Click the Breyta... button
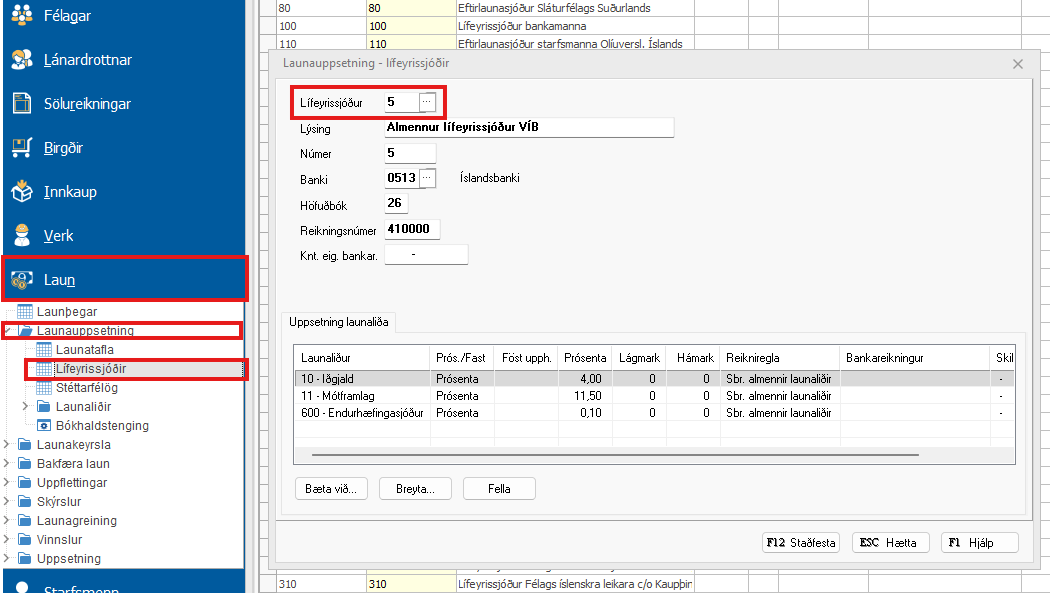The image size is (1050, 593). pyautogui.click(x=415, y=489)
